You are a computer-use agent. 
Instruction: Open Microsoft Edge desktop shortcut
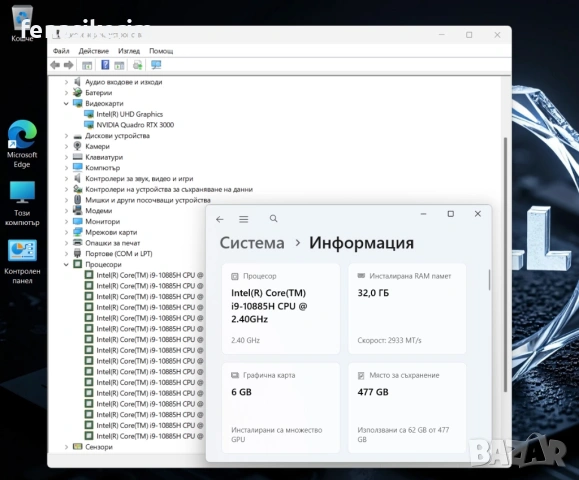coord(22,144)
